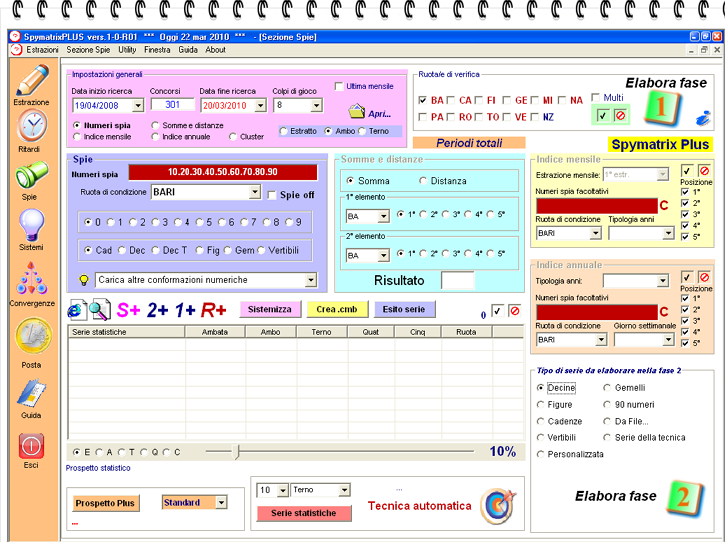Open the Posta euro coin icon

pos(32,336)
